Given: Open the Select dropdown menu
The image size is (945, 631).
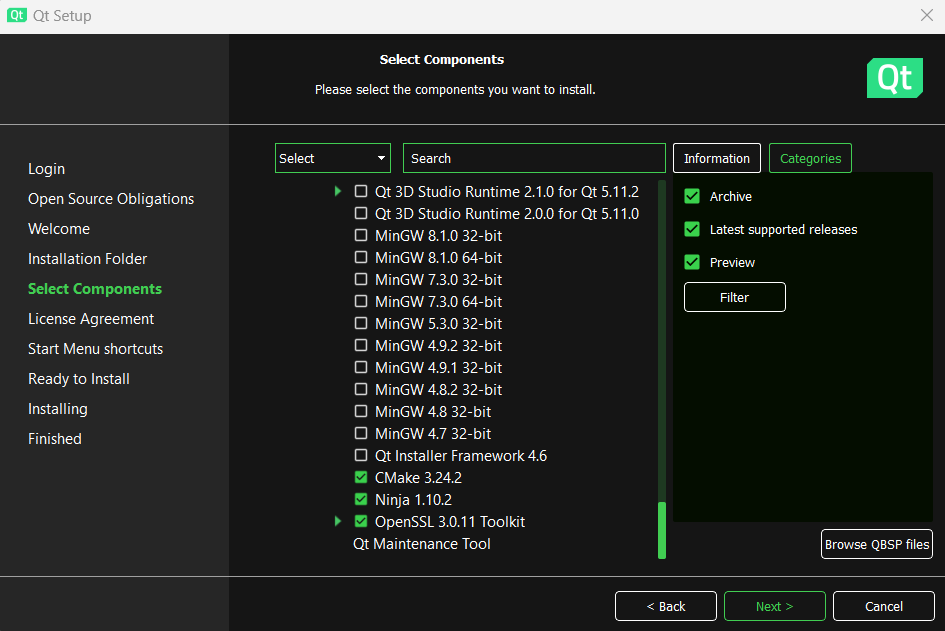Looking at the screenshot, I should click(x=332, y=158).
